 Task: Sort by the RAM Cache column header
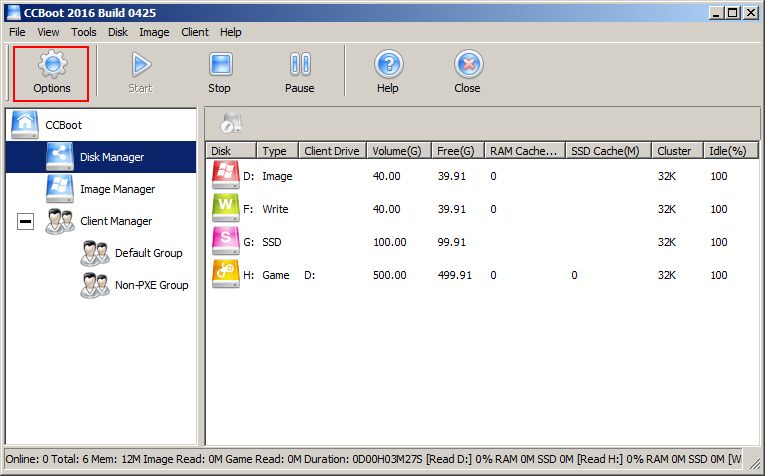click(x=524, y=151)
